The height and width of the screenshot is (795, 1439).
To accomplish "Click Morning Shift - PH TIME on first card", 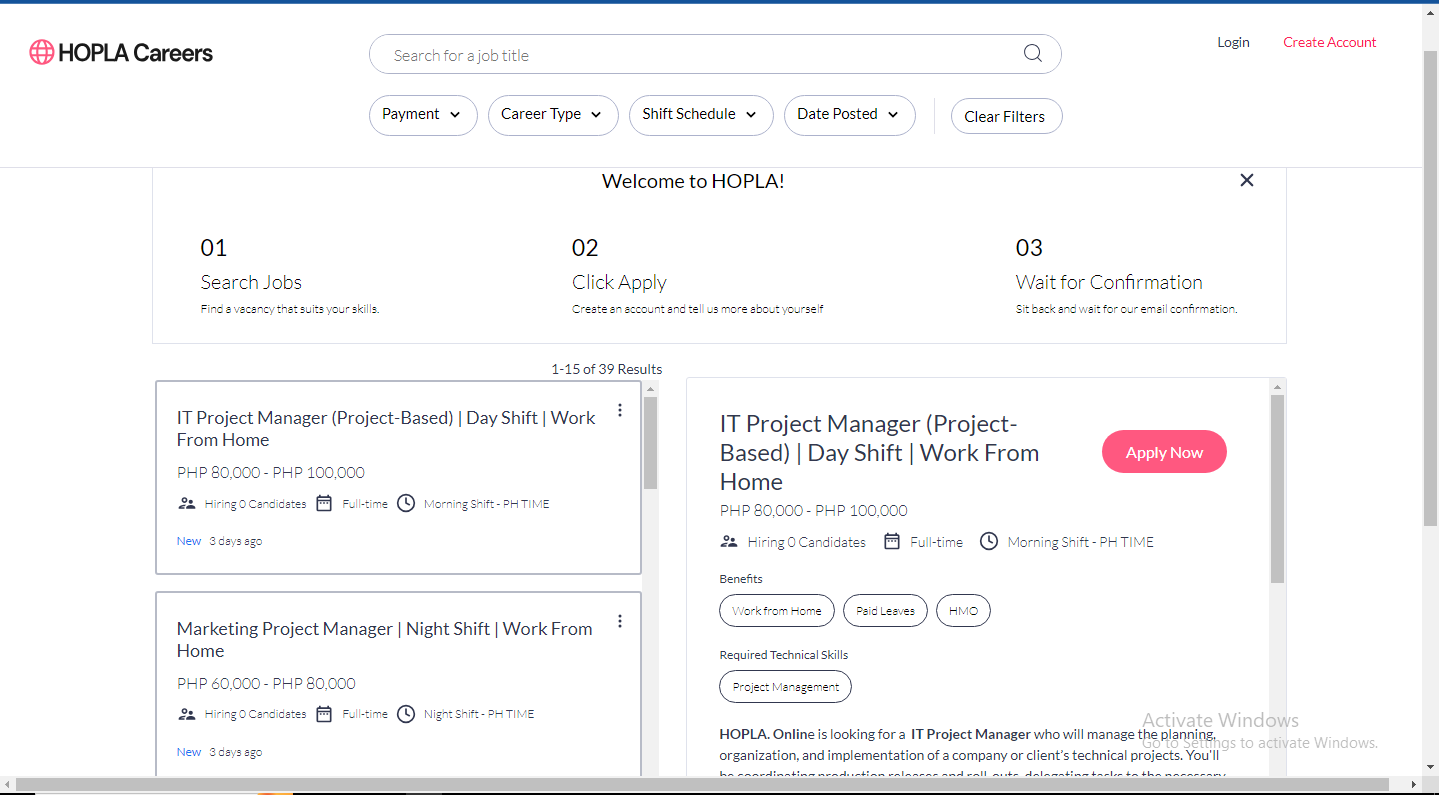I will click(487, 504).
